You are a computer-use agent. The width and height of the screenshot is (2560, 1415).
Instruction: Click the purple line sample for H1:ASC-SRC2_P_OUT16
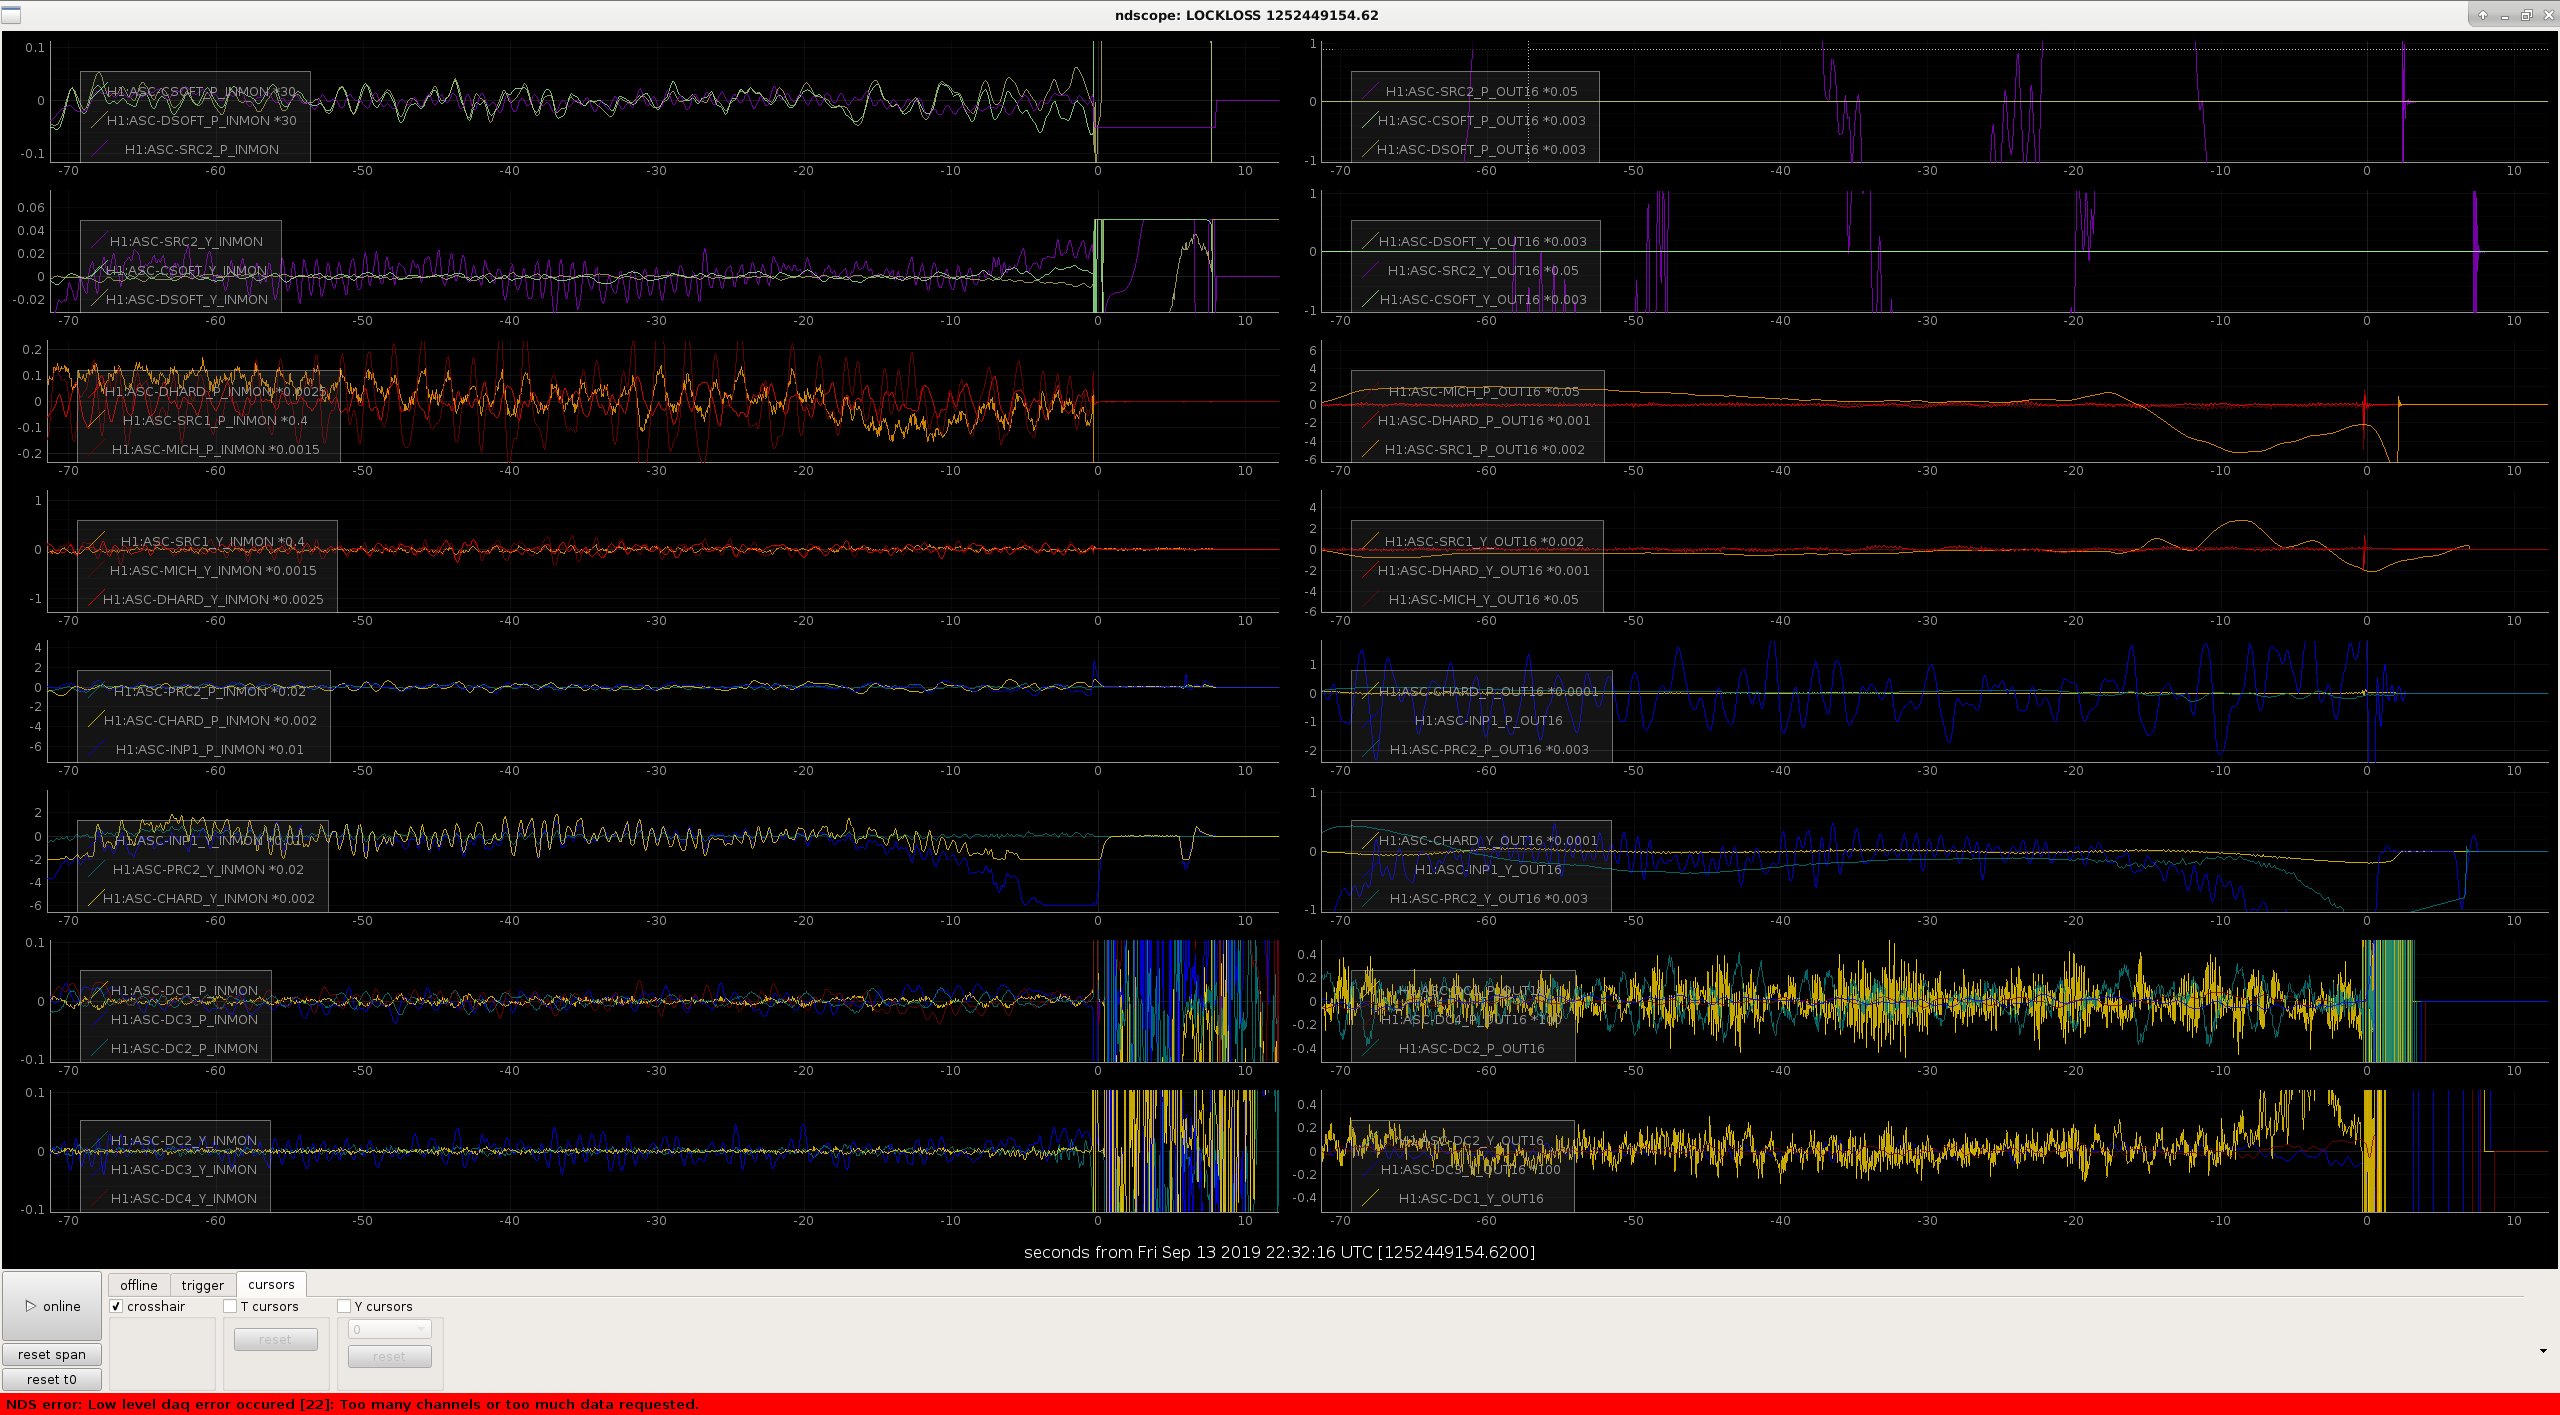(1371, 91)
